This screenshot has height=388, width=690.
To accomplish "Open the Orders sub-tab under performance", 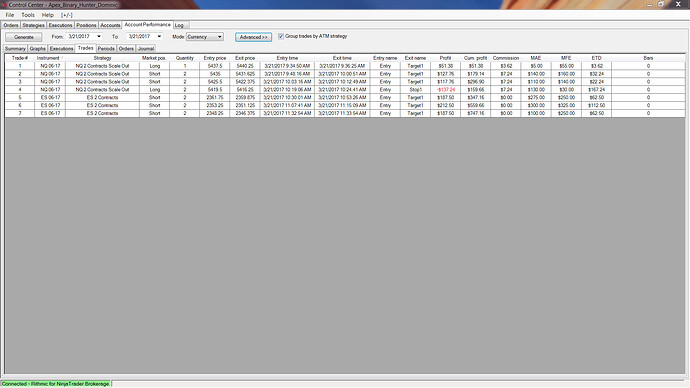I will [126, 49].
